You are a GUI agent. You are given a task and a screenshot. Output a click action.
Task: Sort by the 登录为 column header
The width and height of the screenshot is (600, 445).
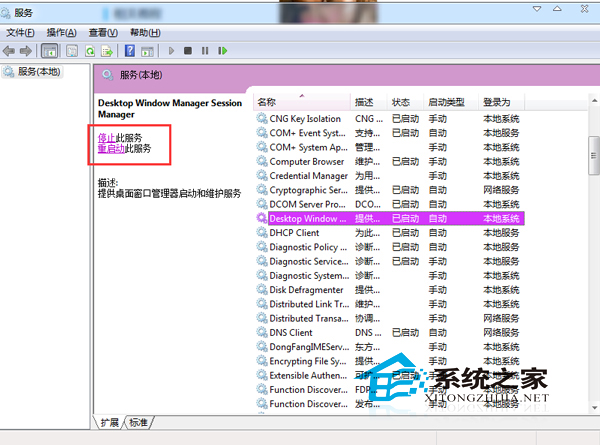[x=502, y=102]
